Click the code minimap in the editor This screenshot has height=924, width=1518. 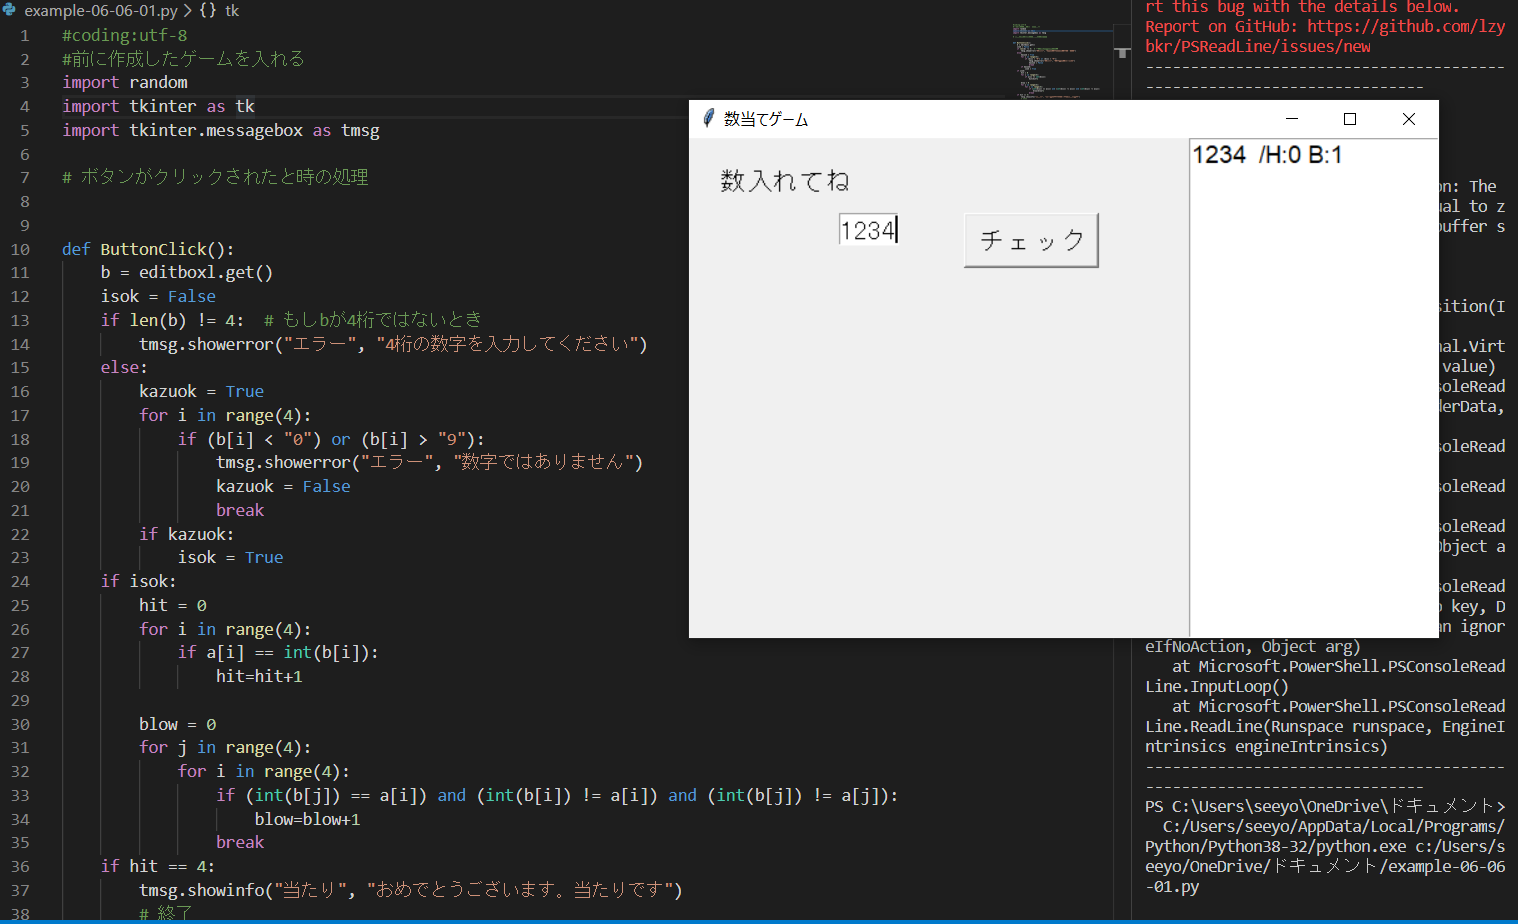[x=1057, y=60]
